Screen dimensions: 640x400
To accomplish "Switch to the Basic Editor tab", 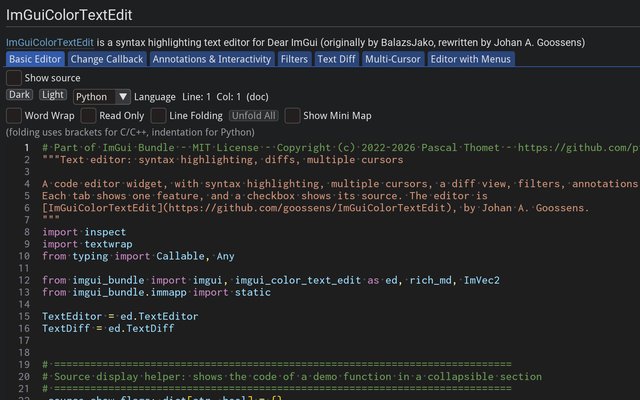I will click(35, 59).
